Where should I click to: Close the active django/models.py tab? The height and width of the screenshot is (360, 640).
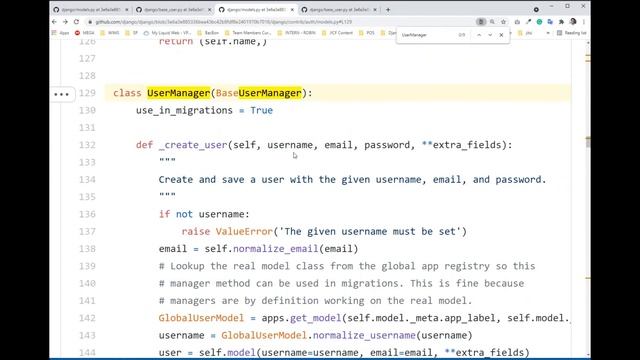point(292,9)
